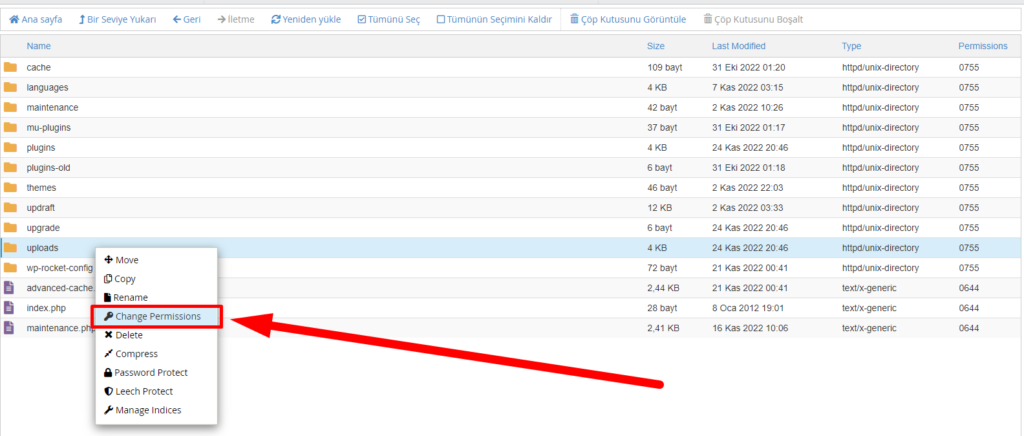Choose Rename from the context menu
The width and height of the screenshot is (1024, 436).
(x=130, y=297)
